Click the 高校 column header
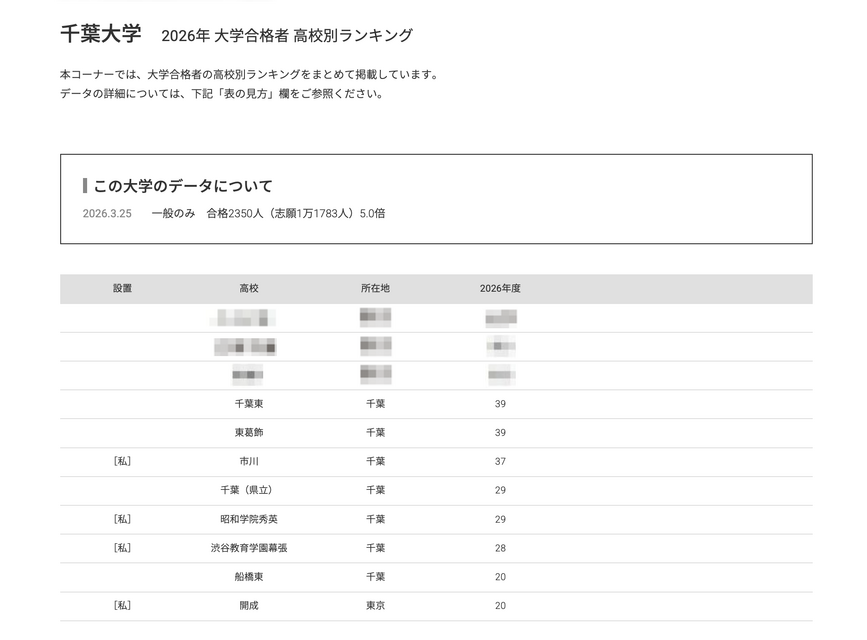Screen dimensions: 867x640 tap(249, 288)
